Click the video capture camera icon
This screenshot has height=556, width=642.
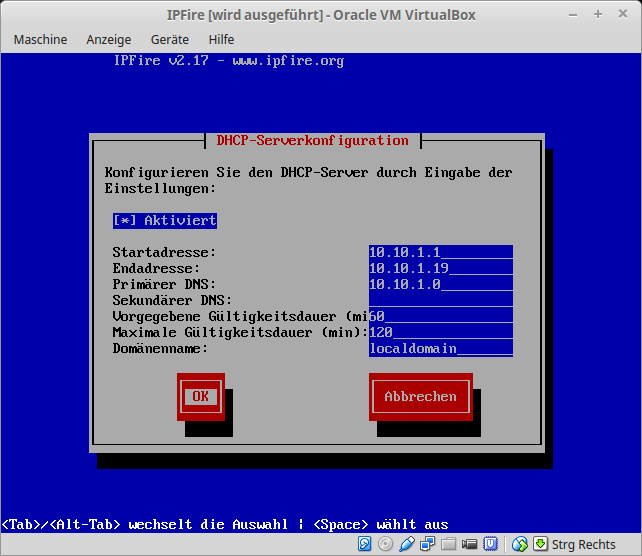[469, 544]
